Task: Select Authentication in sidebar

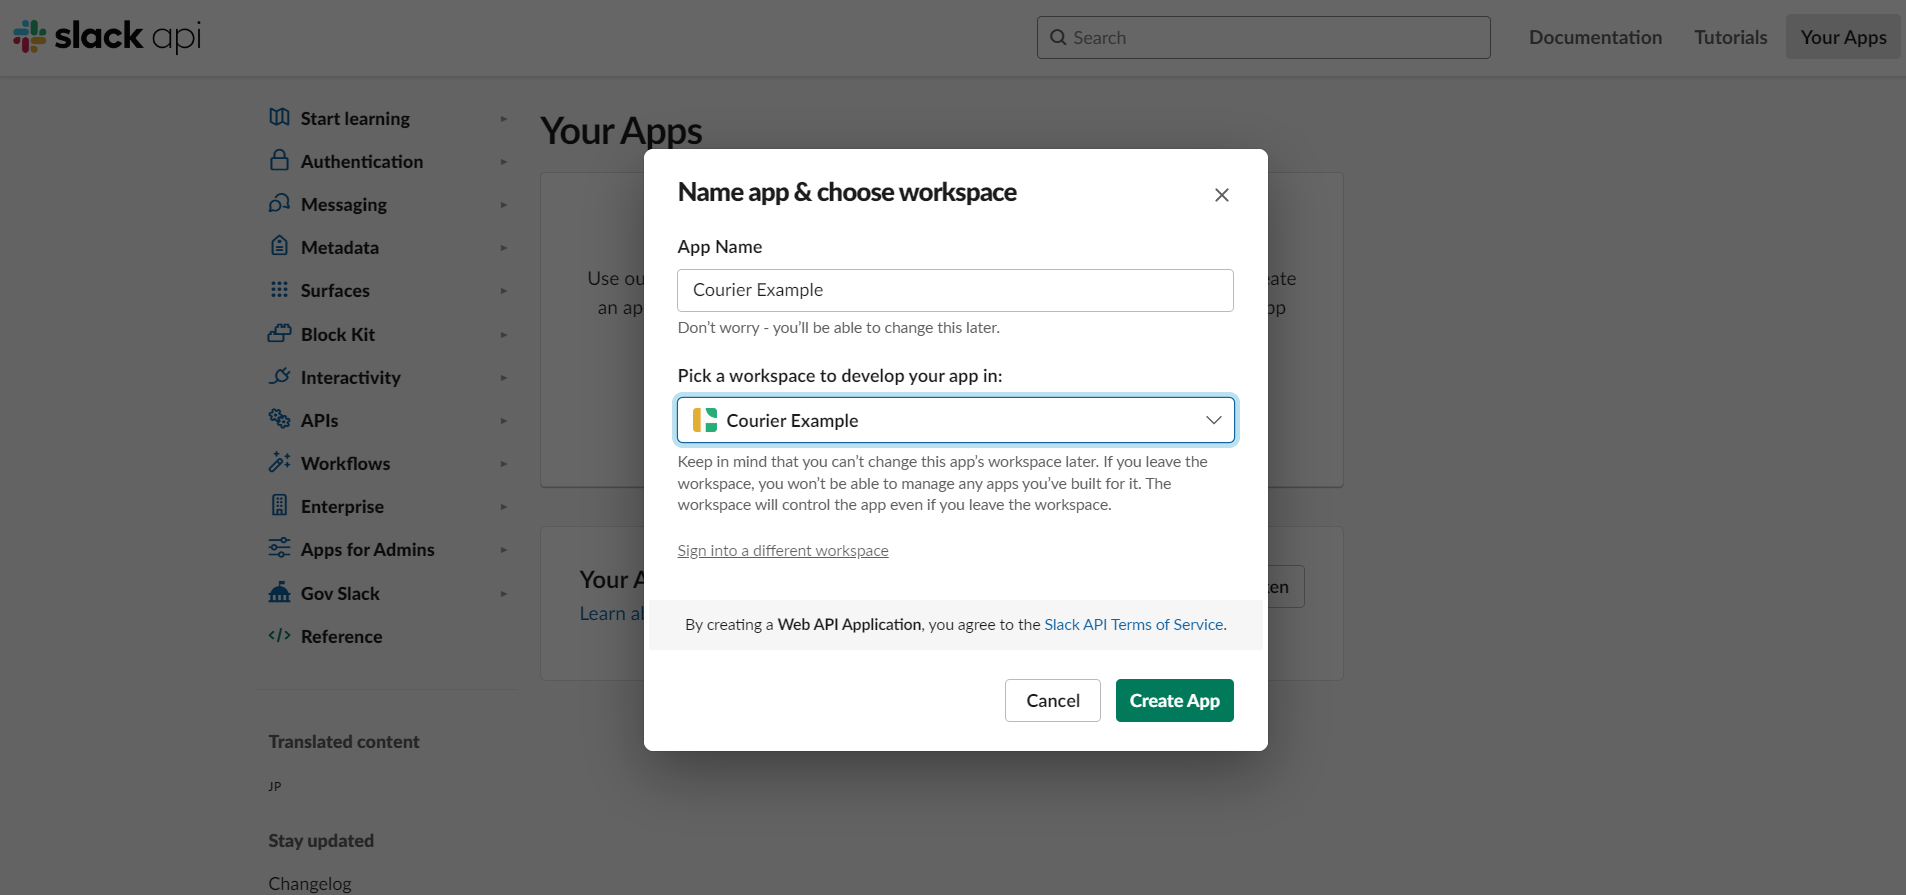Action: tap(362, 162)
